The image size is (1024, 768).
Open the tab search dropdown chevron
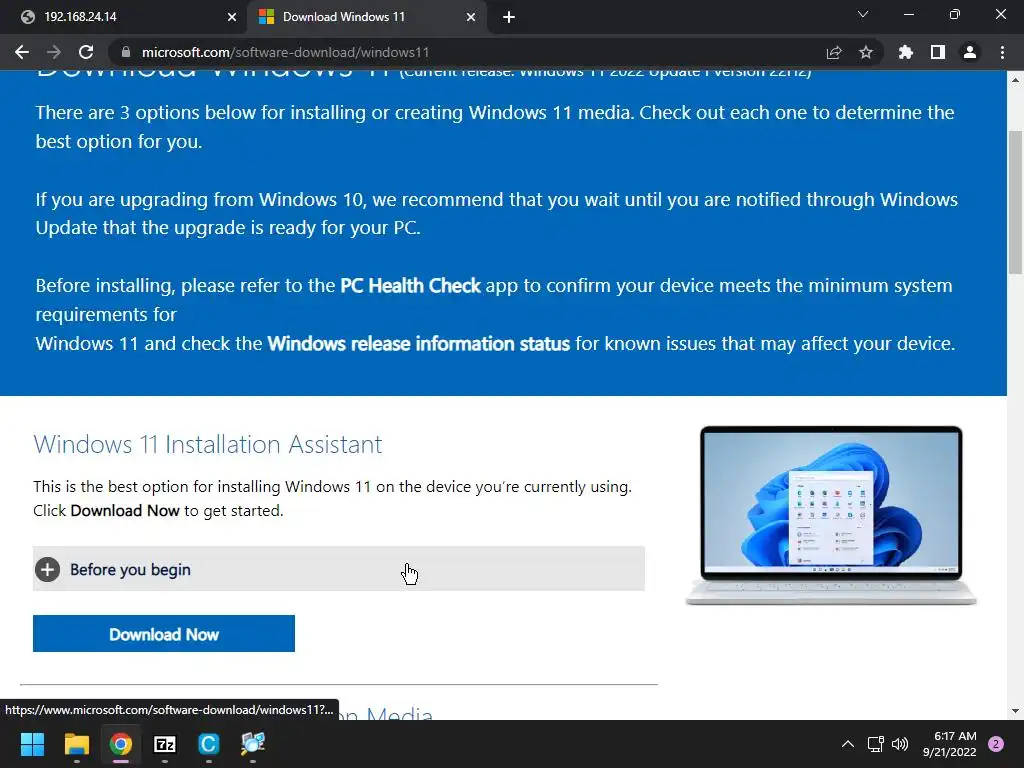(863, 14)
